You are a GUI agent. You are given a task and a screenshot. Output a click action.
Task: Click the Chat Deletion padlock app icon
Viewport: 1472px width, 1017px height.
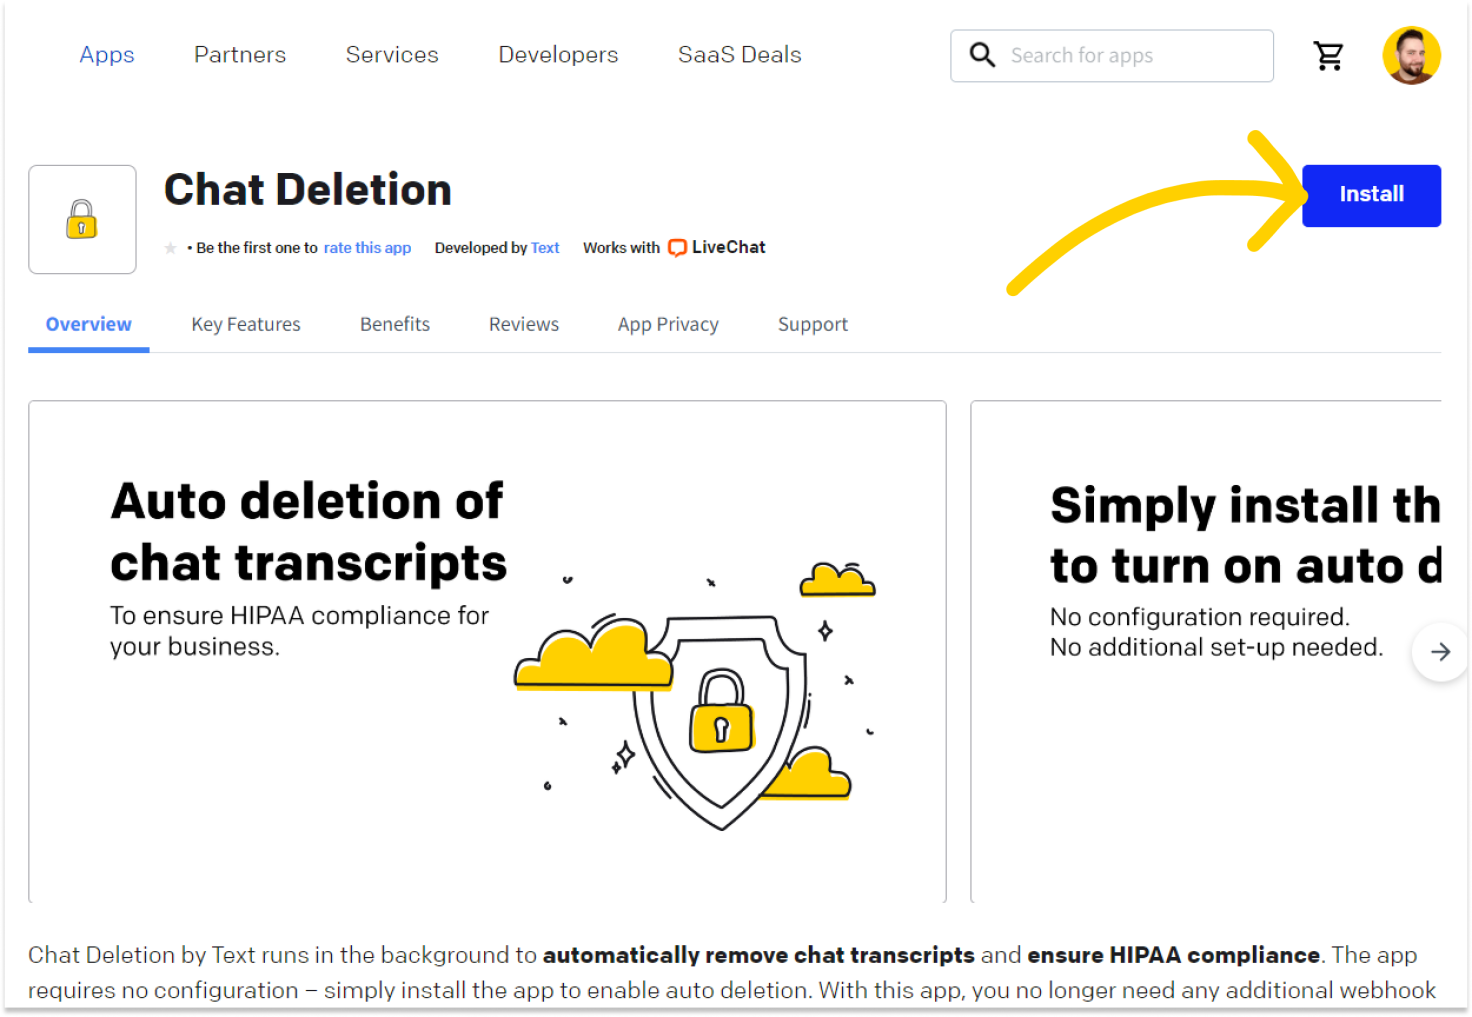[82, 219]
